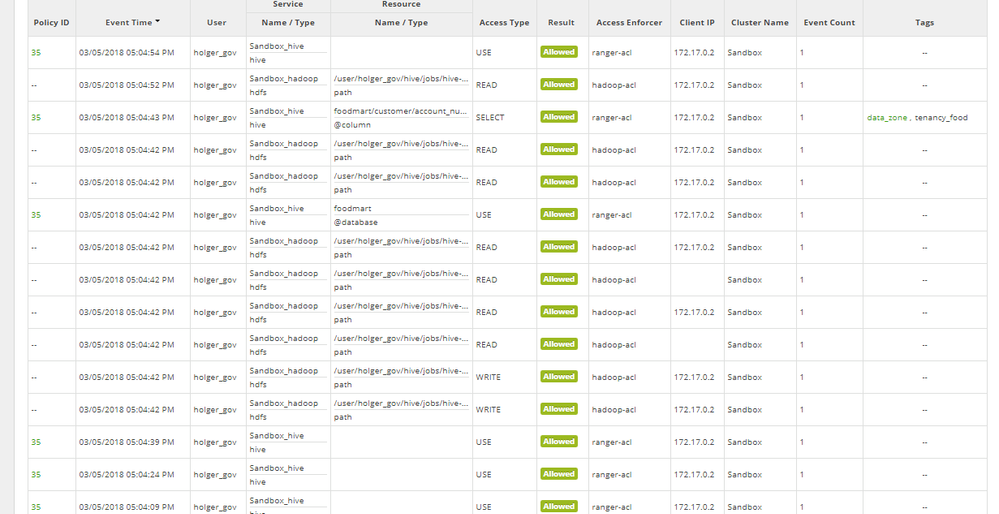Click READ access type in 05:04:52 PM row
The image size is (999, 514).
486,85
